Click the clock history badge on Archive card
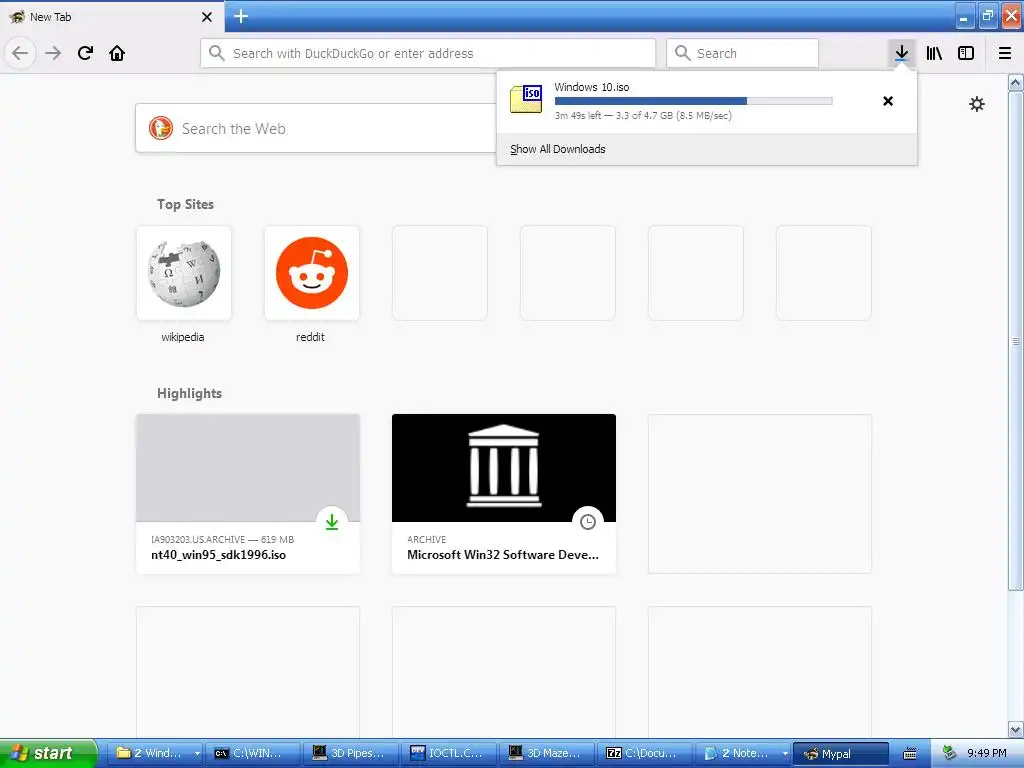This screenshot has width=1024, height=768. pyautogui.click(x=588, y=522)
